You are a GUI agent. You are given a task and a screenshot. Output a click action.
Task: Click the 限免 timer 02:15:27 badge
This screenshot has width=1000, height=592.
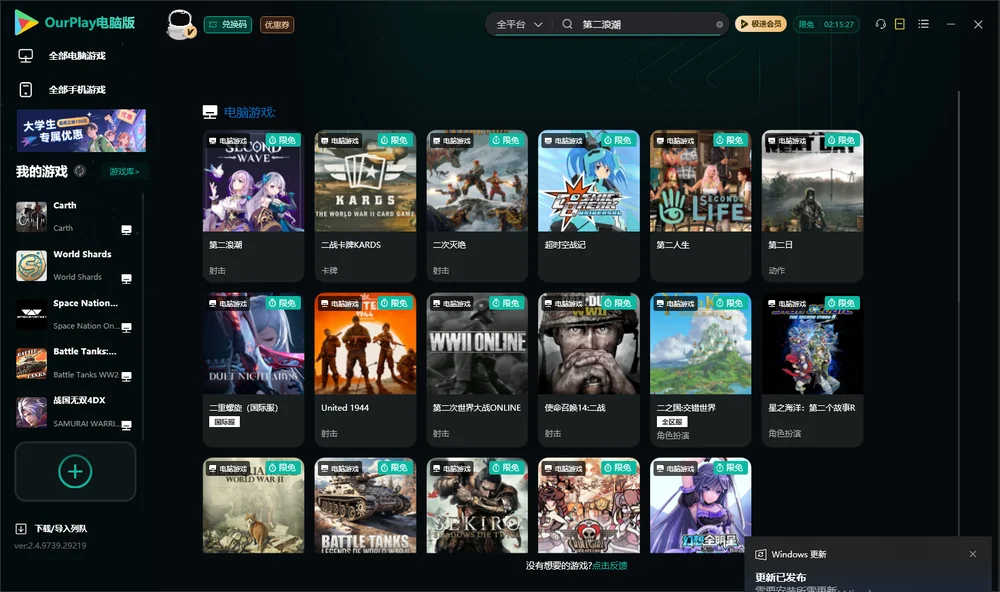(826, 24)
